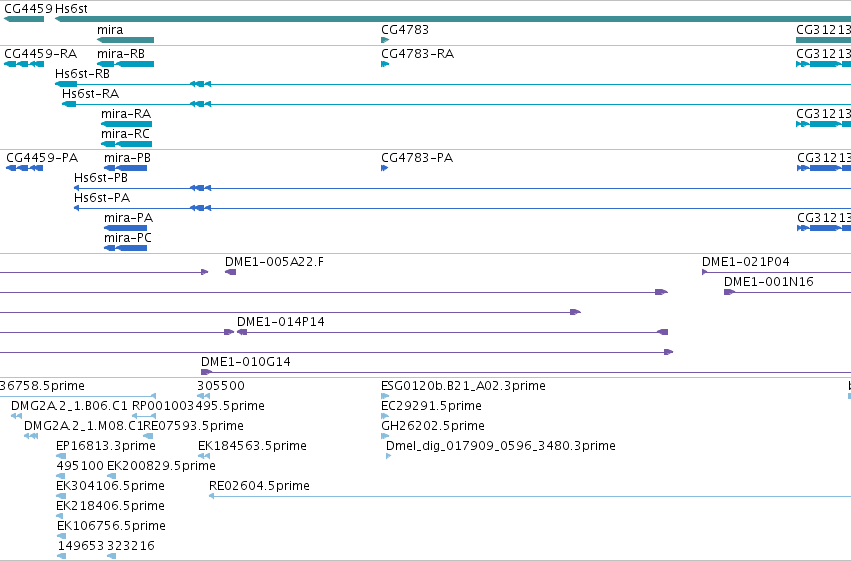Viewport: 851px width, 561px height.
Task: Click the DMG2A.2_1.B06.C1 label
Action: coord(69,406)
